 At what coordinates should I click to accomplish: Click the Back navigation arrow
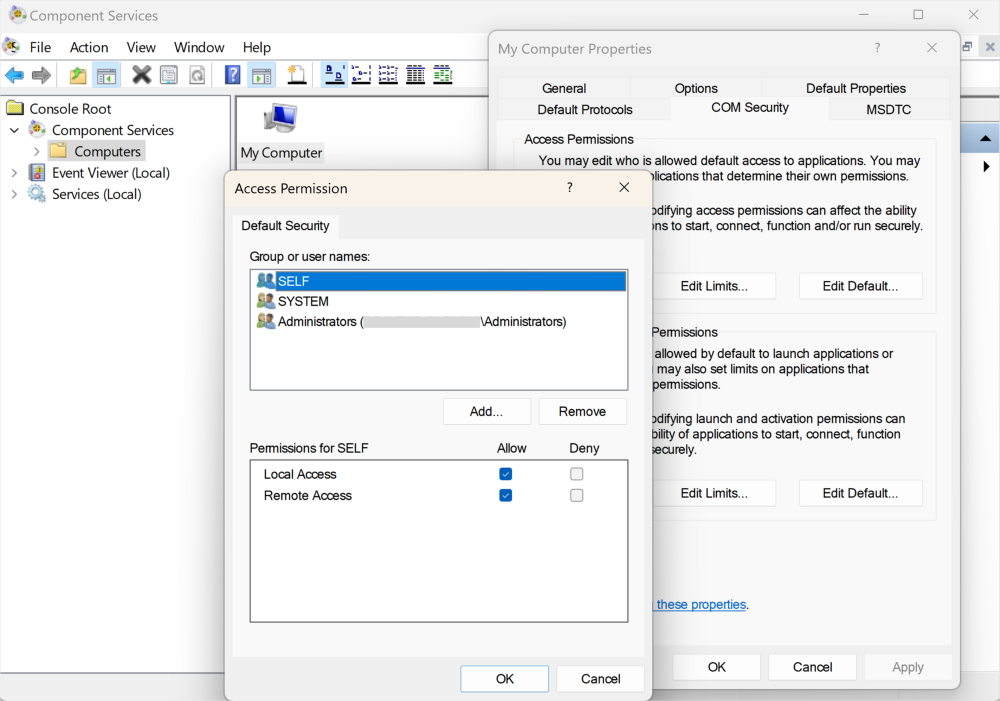click(14, 75)
